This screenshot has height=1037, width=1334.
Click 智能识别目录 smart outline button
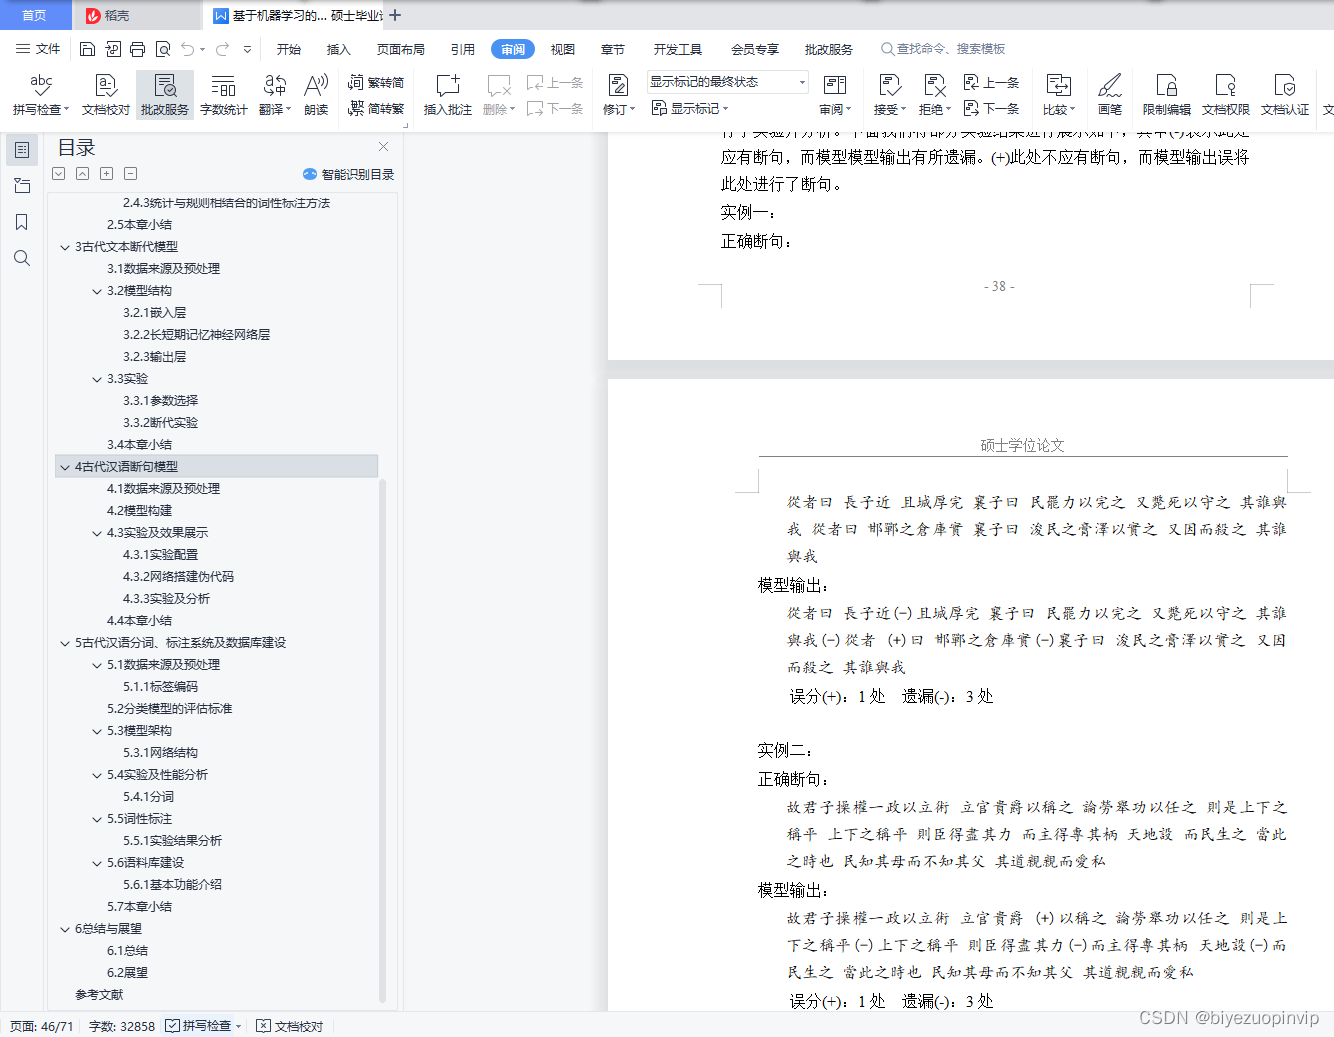(348, 174)
